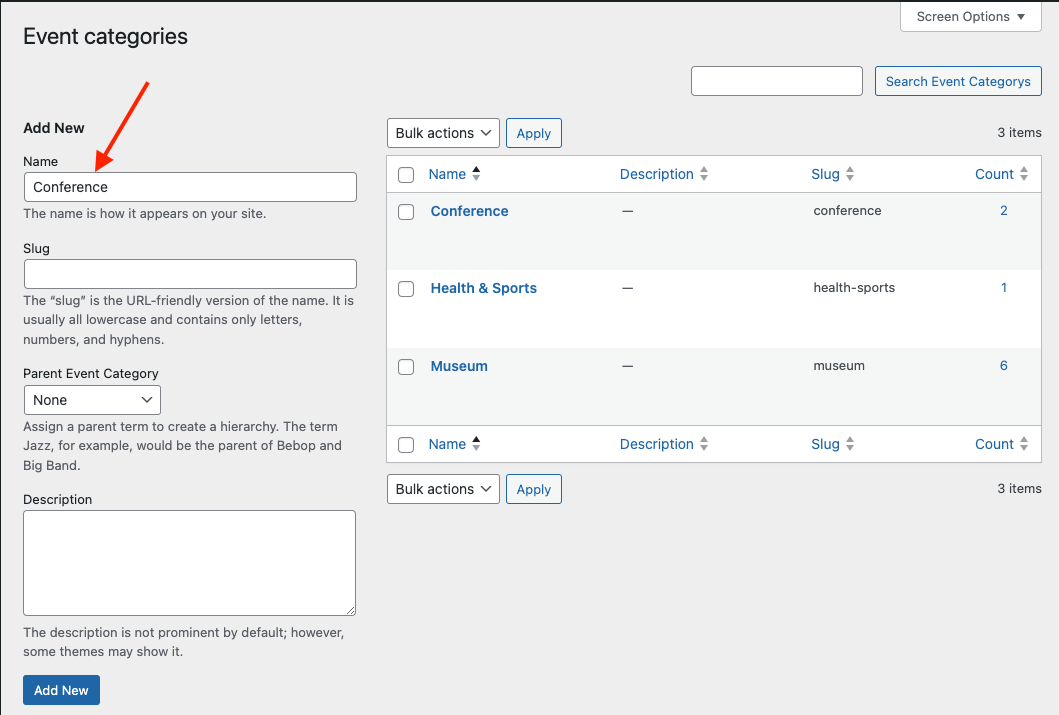The height and width of the screenshot is (715, 1059).
Task: Click the blue Add New button
Action: (x=61, y=690)
